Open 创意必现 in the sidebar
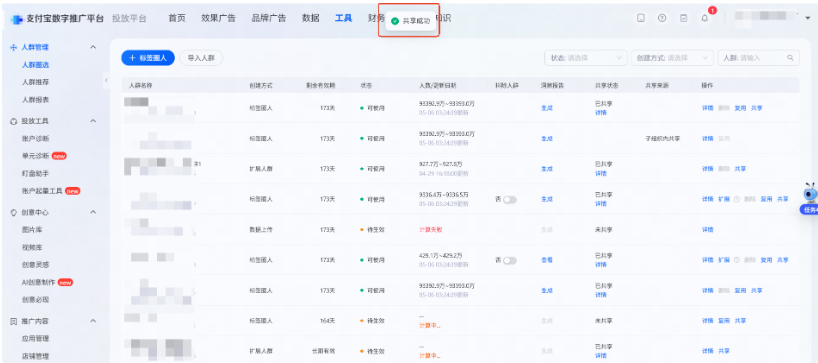Image resolution: width=818 pixels, height=363 pixels. 35,300
